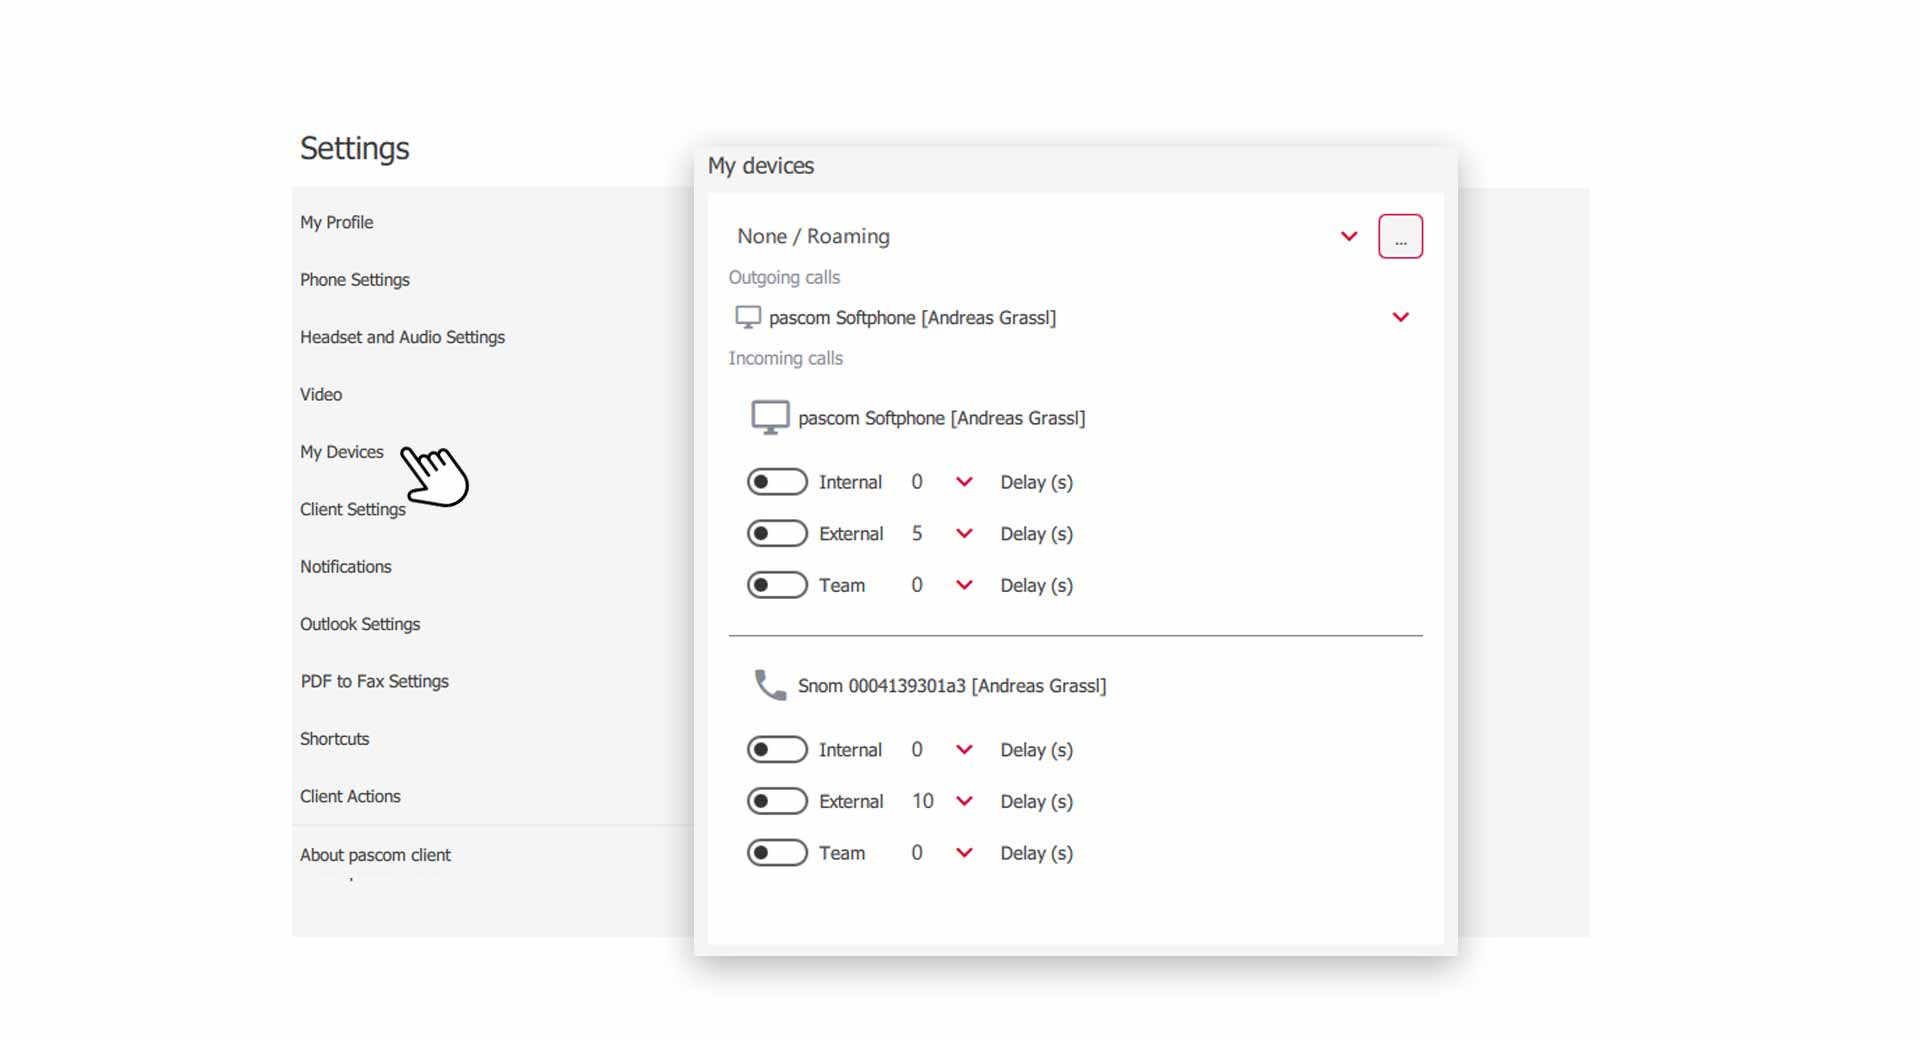Image resolution: width=1920 pixels, height=1040 pixels.
Task: Click the pascom Softphone name under Incoming calls
Action: [941, 419]
